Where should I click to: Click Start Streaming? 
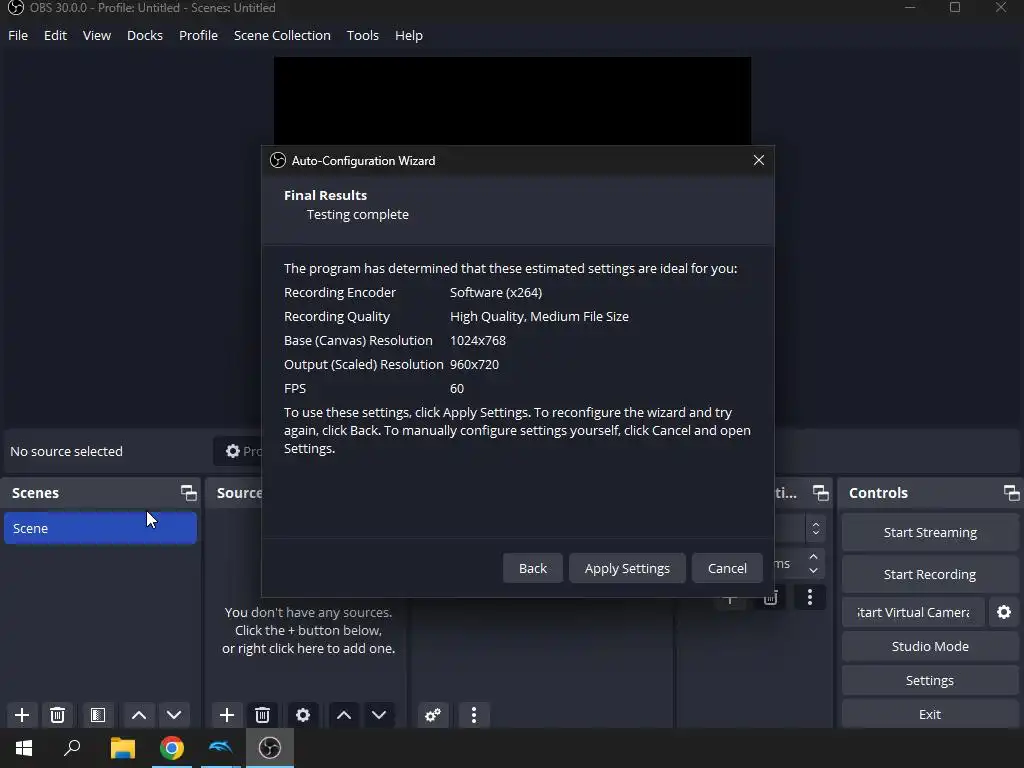pos(930,532)
